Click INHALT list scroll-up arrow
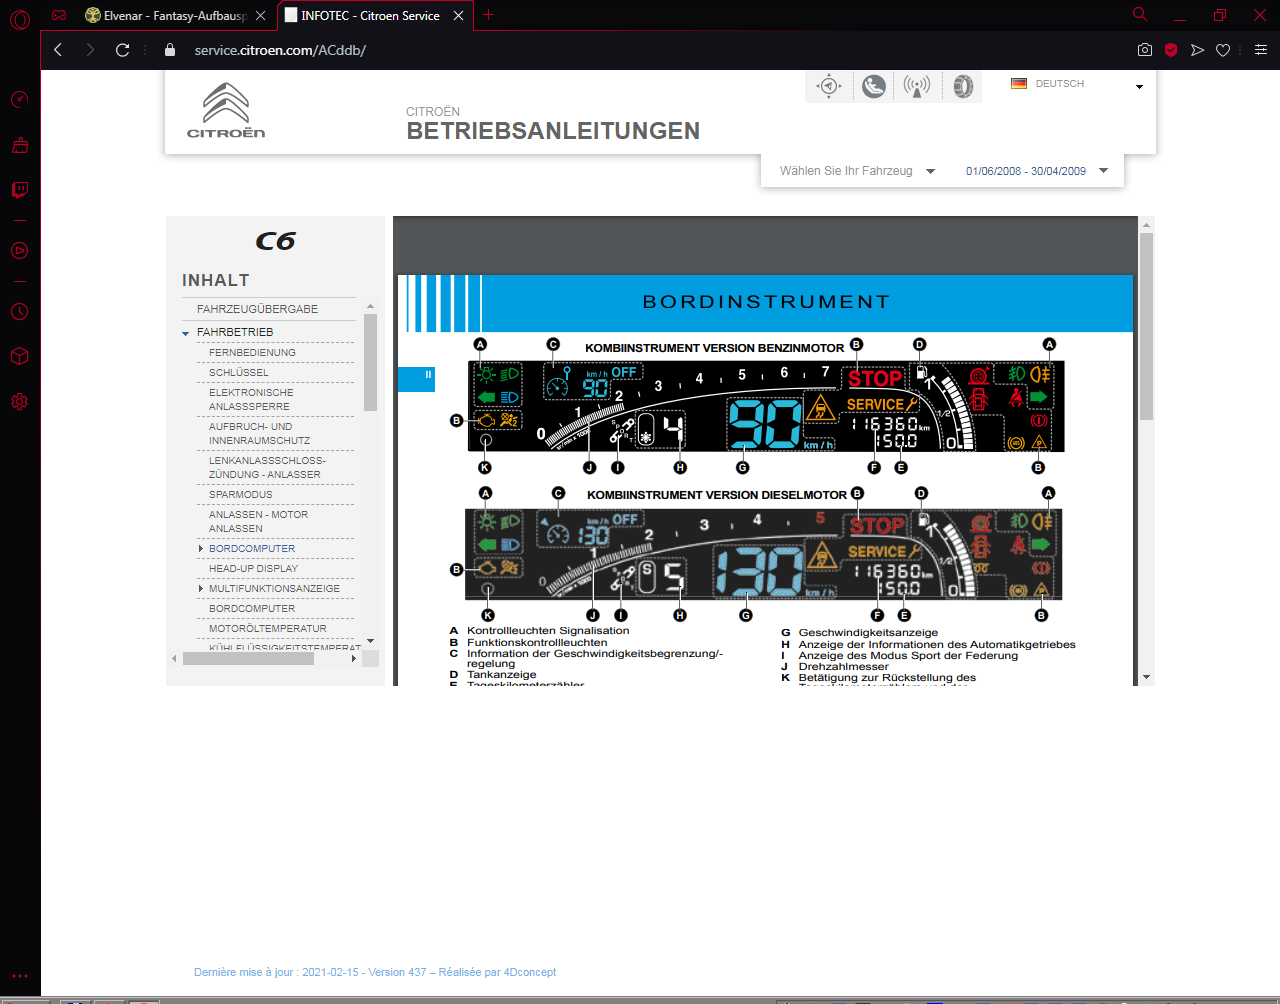 370,306
